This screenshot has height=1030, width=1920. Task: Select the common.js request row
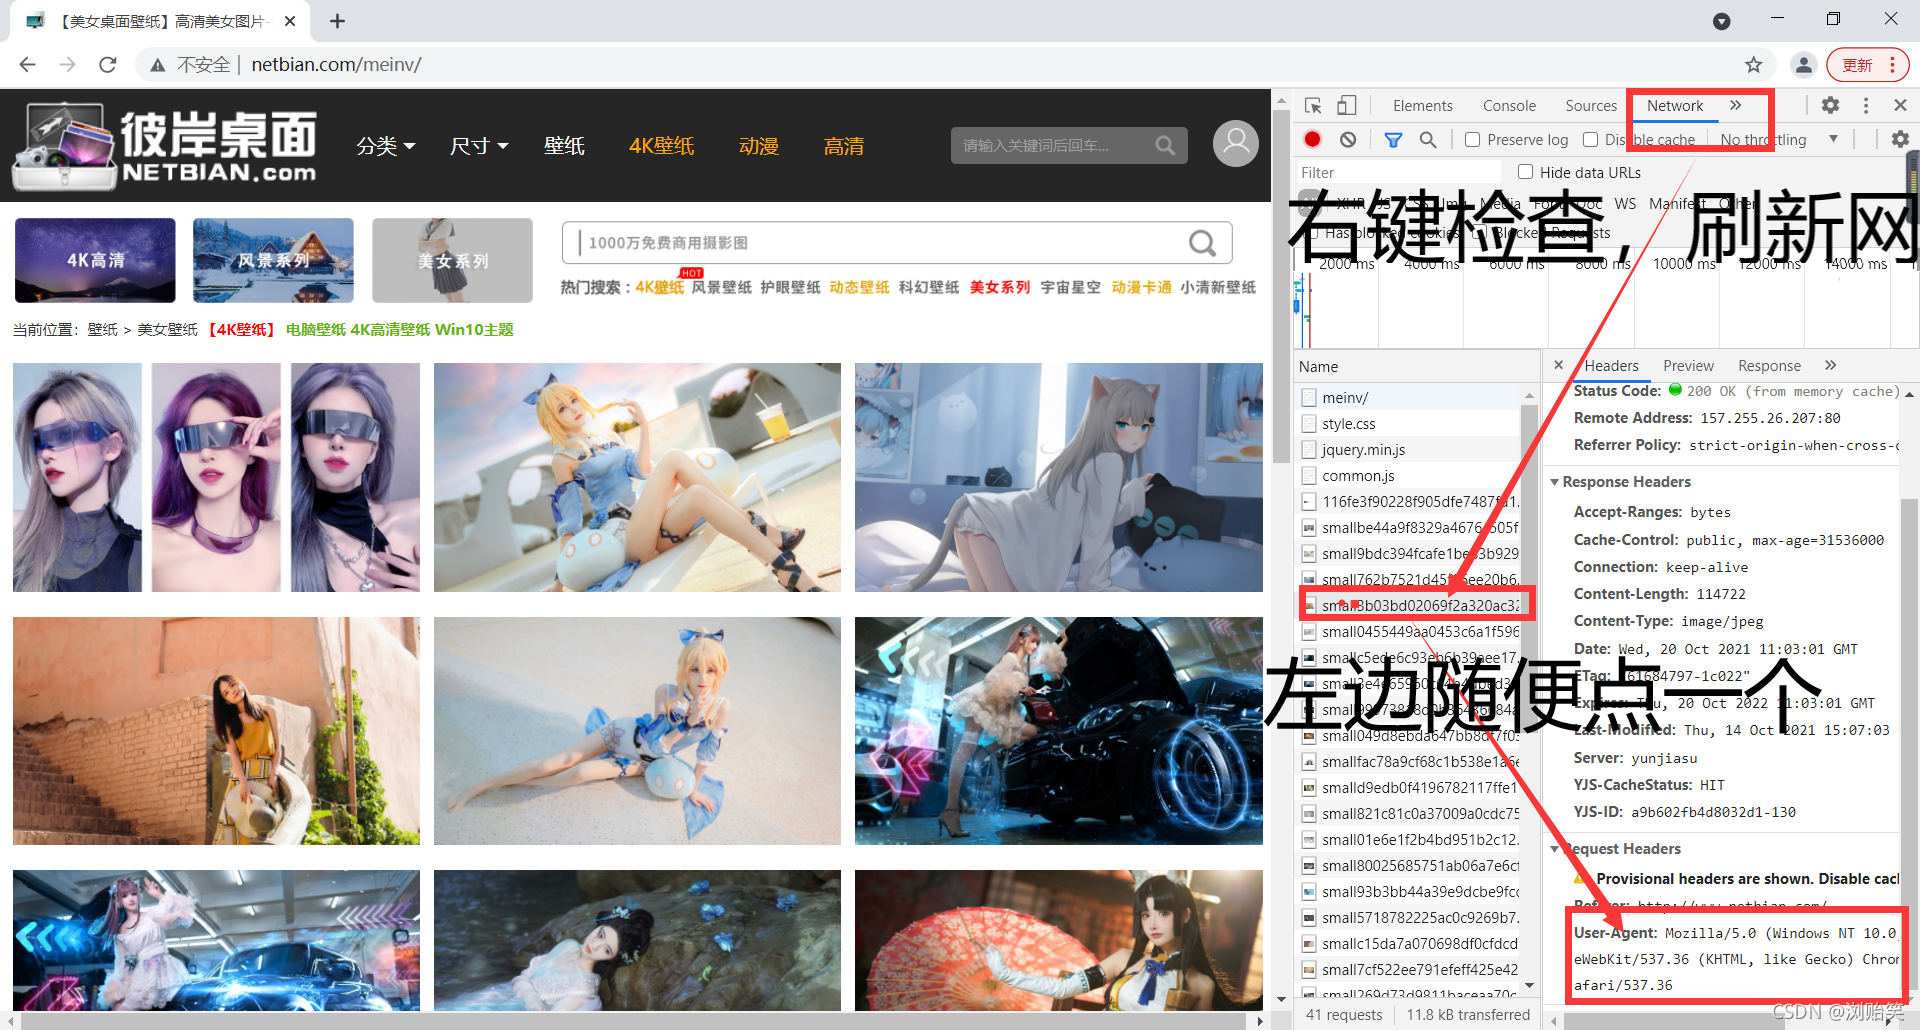click(x=1408, y=476)
